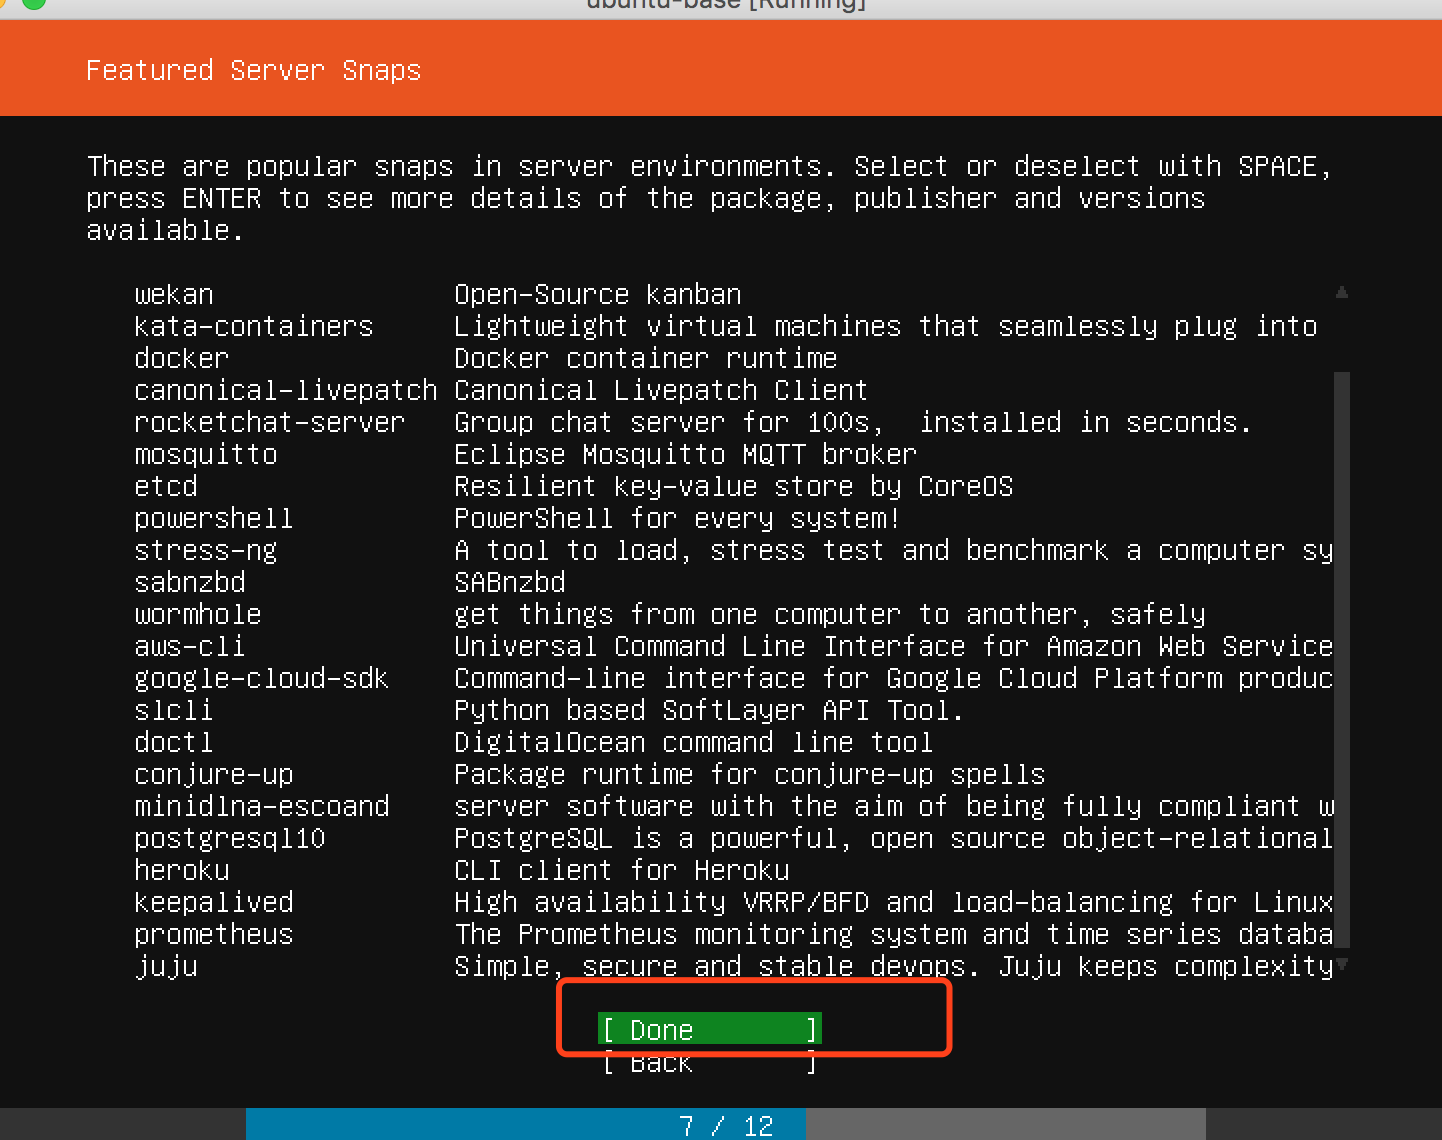Select the docker snap entry

tap(733, 358)
